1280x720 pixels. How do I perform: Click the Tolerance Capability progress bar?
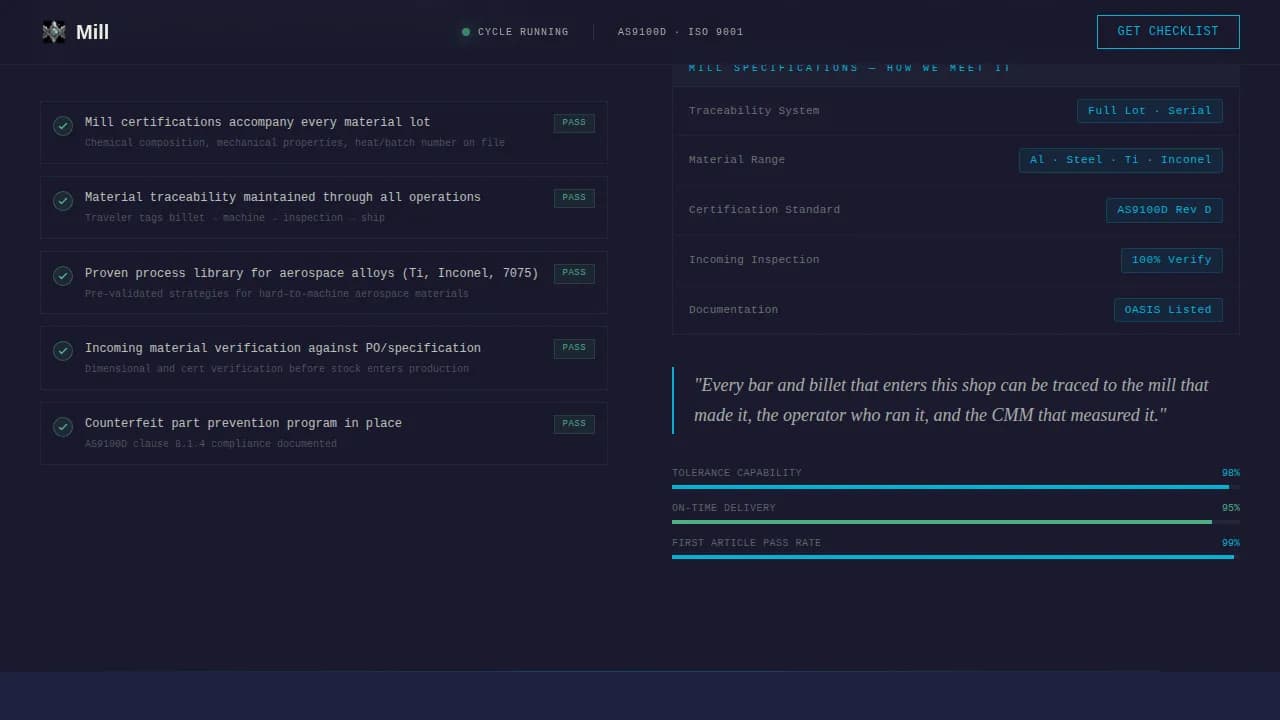(x=949, y=487)
